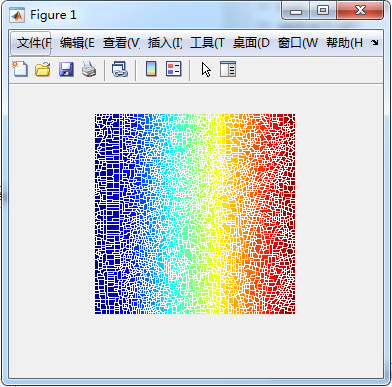Open a file with the folder icon
Screen dimensions: 392x387
43,69
